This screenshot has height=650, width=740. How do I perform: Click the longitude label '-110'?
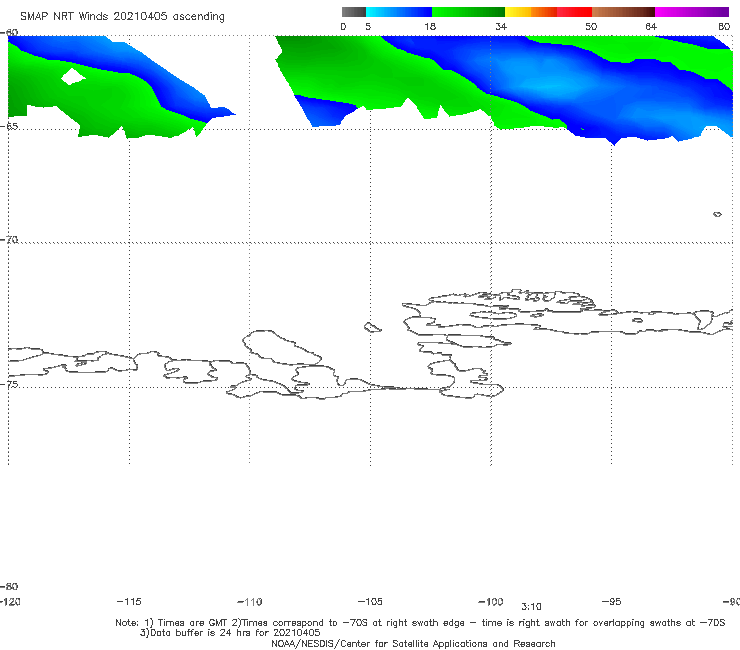point(250,602)
